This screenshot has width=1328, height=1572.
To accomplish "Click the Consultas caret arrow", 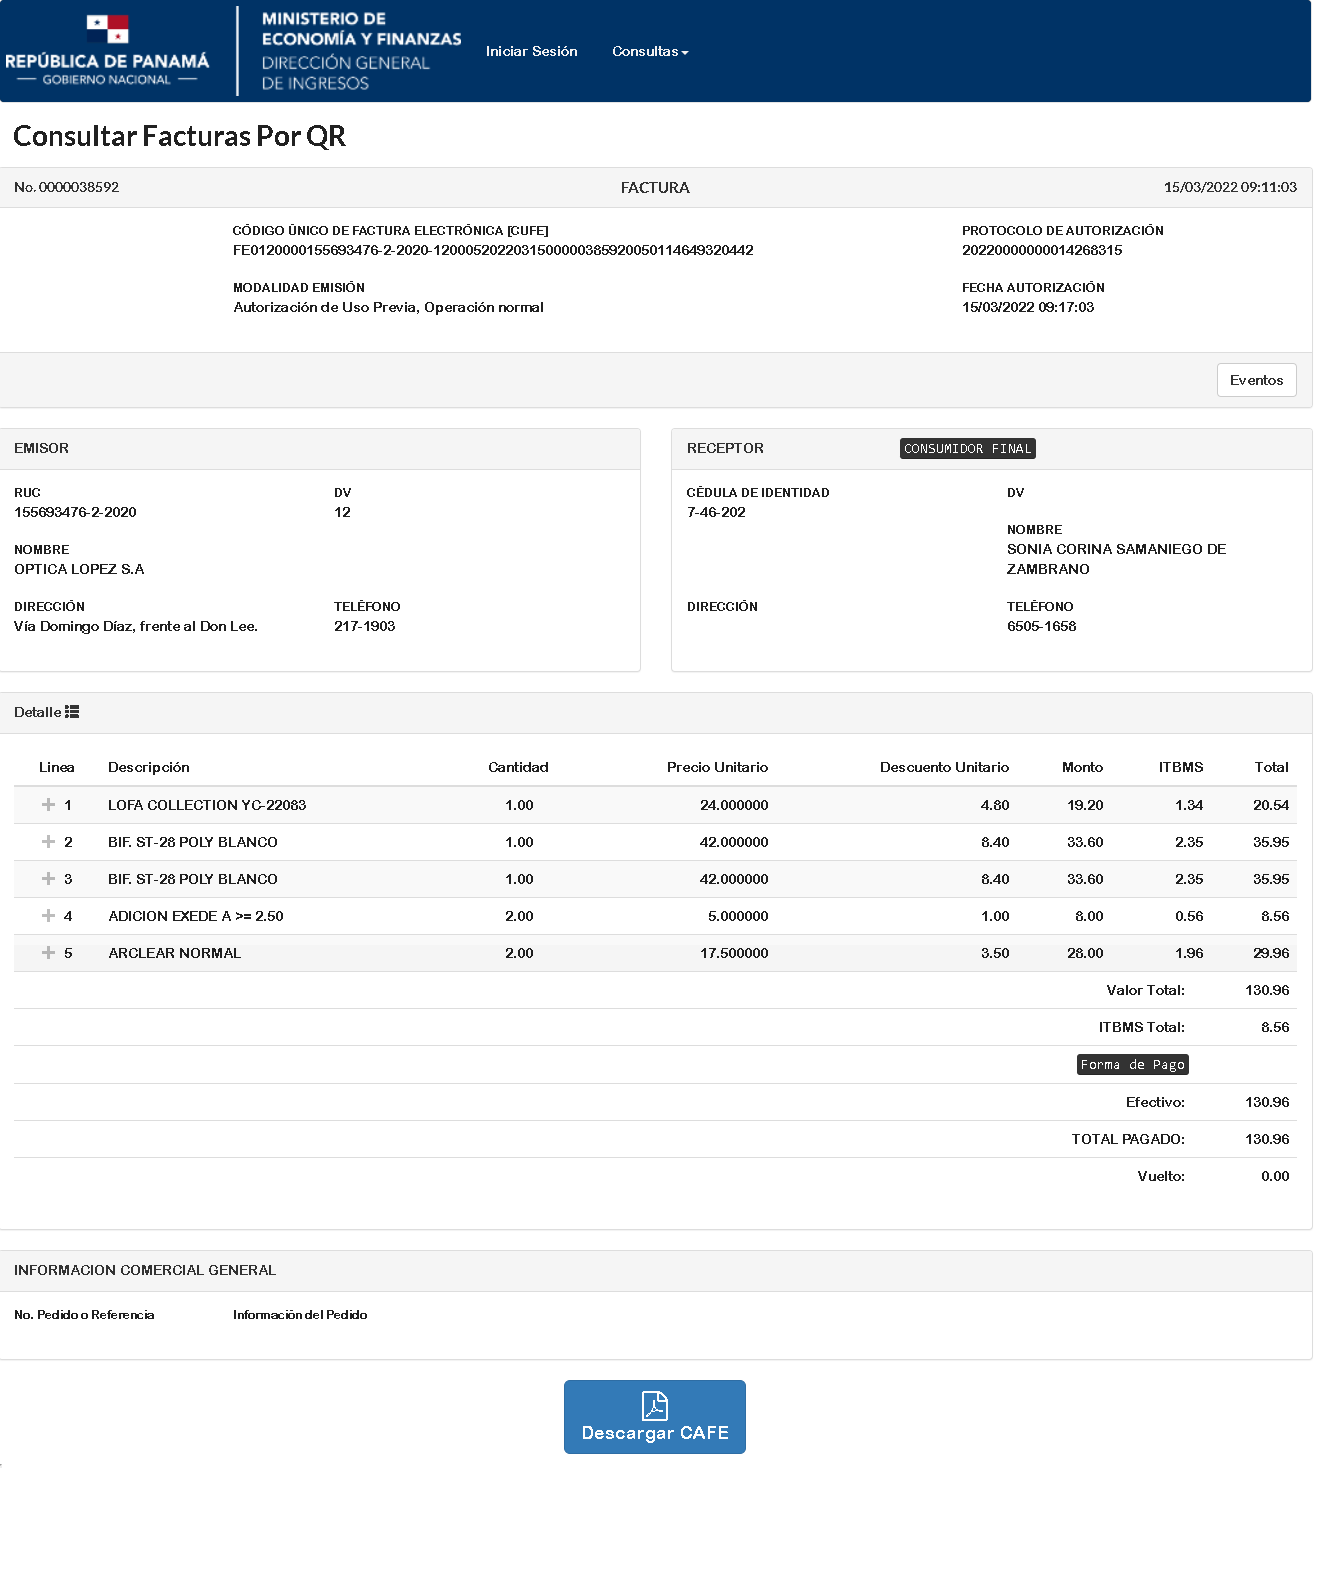I will click(685, 52).
